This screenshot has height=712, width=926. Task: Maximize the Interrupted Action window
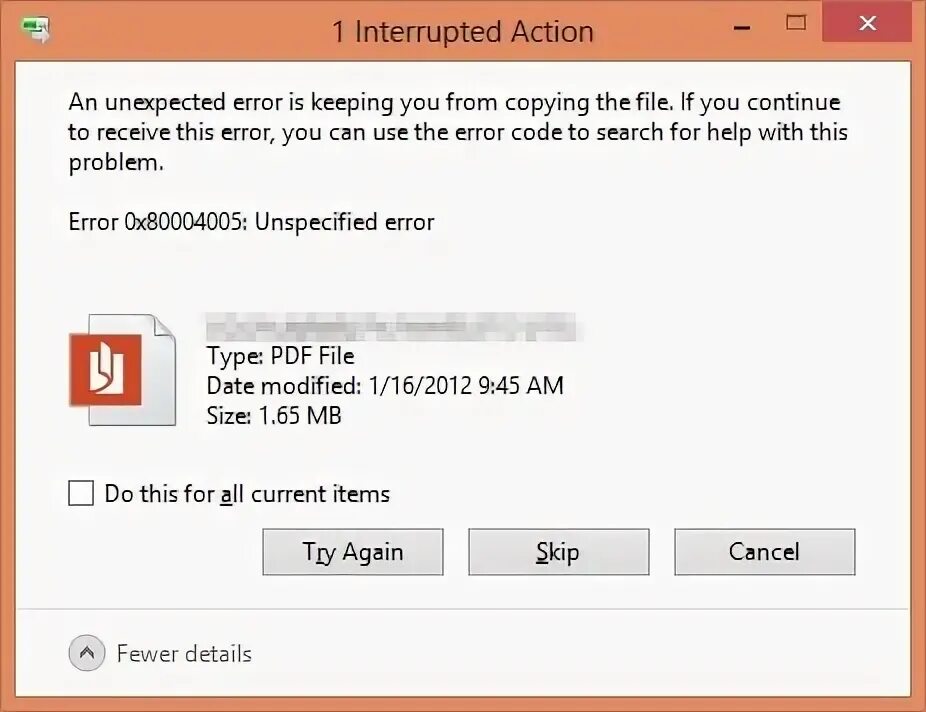pyautogui.click(x=796, y=22)
